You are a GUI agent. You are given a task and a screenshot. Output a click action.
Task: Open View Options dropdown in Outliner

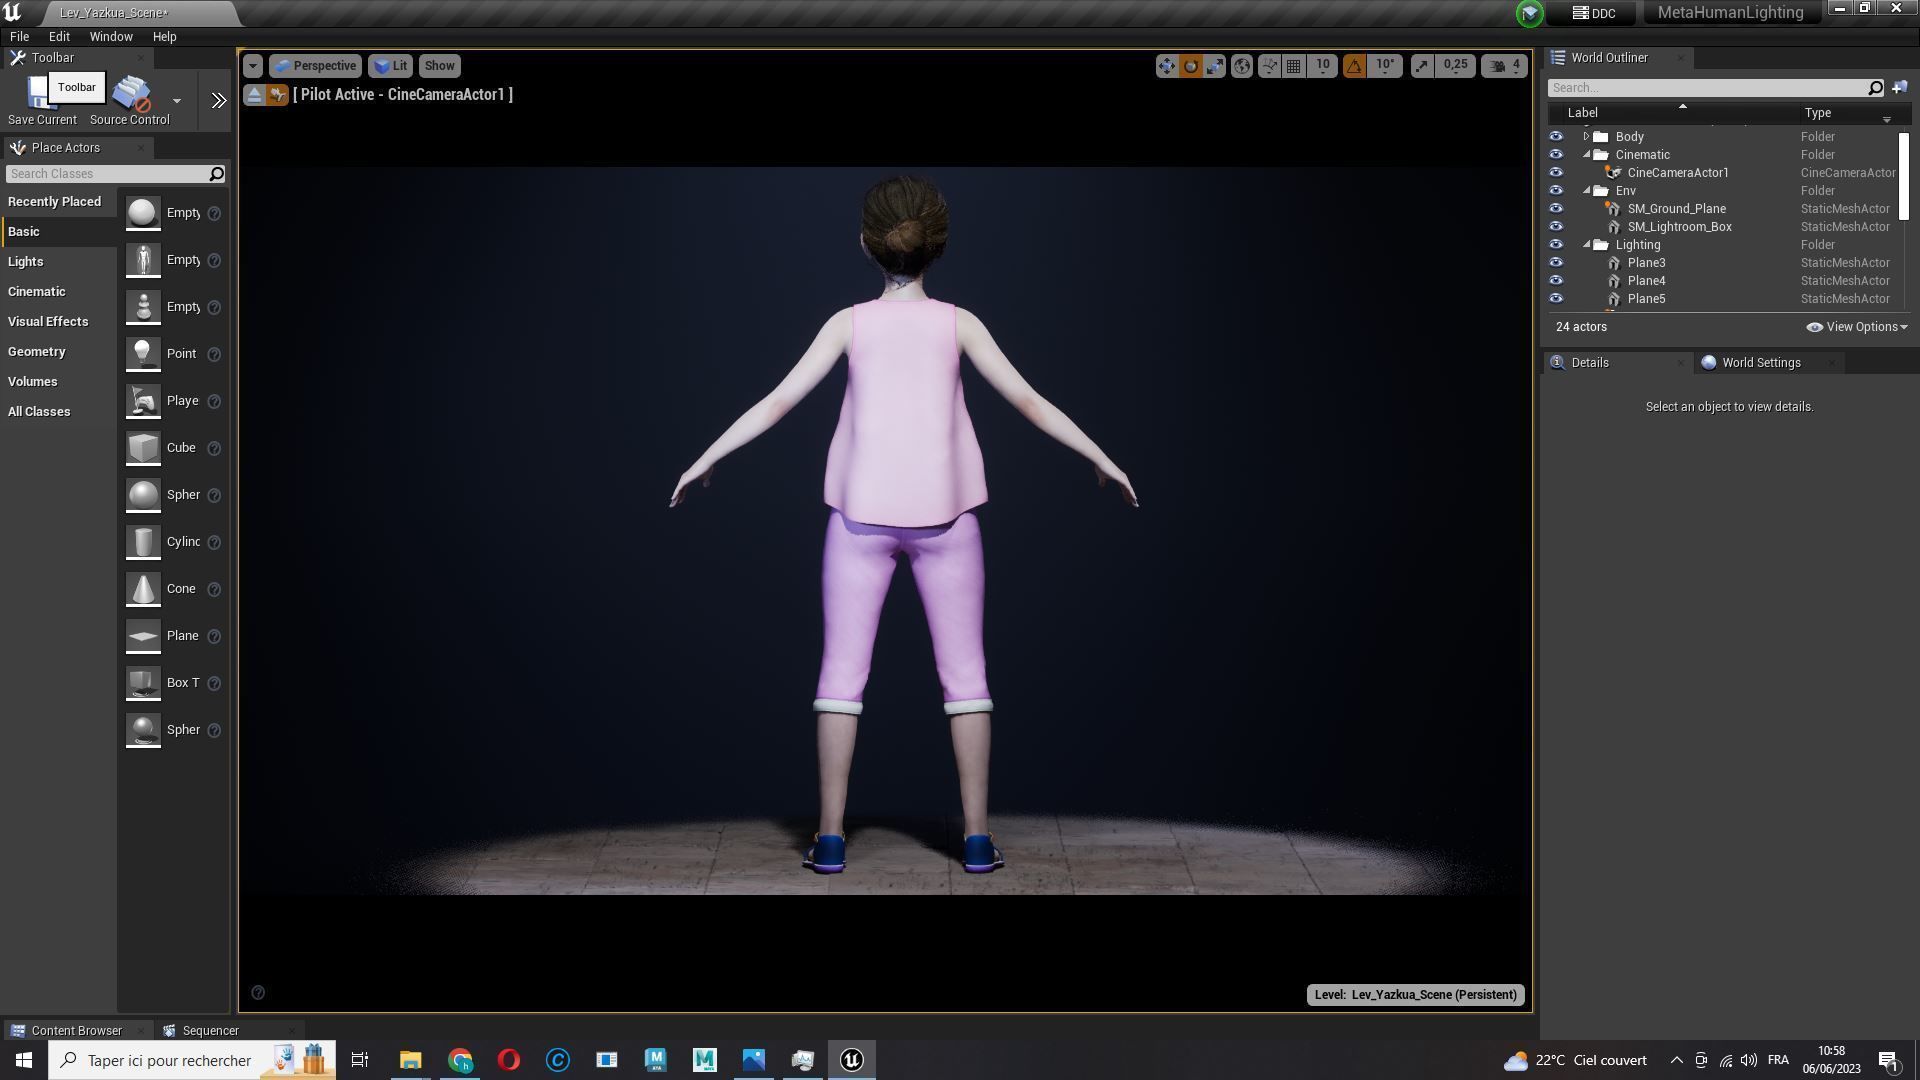(1857, 327)
